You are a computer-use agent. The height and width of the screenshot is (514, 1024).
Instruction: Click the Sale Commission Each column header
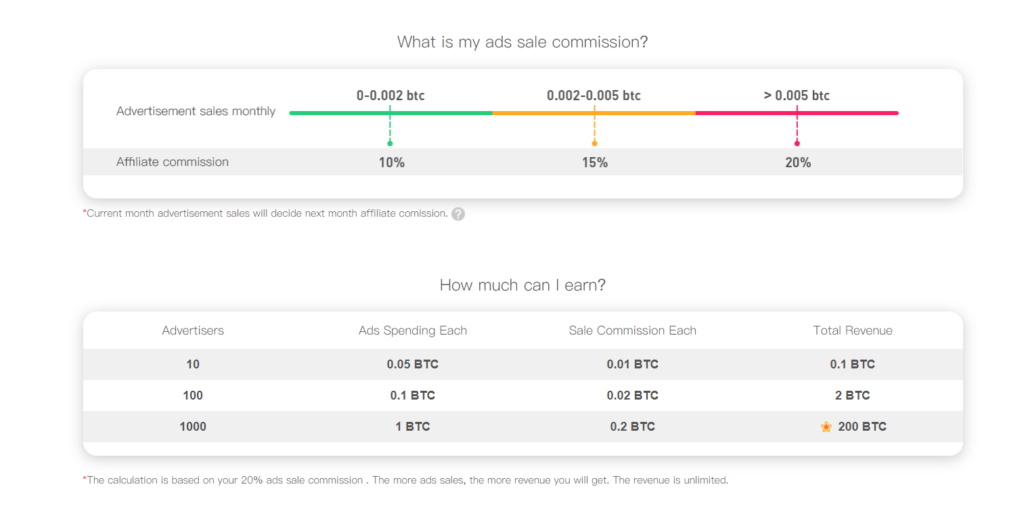point(632,331)
